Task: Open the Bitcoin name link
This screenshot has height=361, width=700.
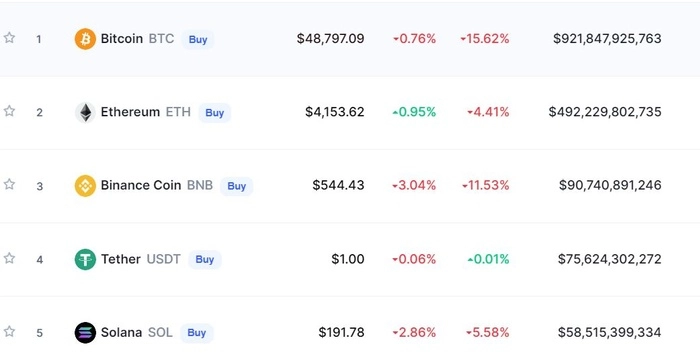Action: click(x=122, y=39)
